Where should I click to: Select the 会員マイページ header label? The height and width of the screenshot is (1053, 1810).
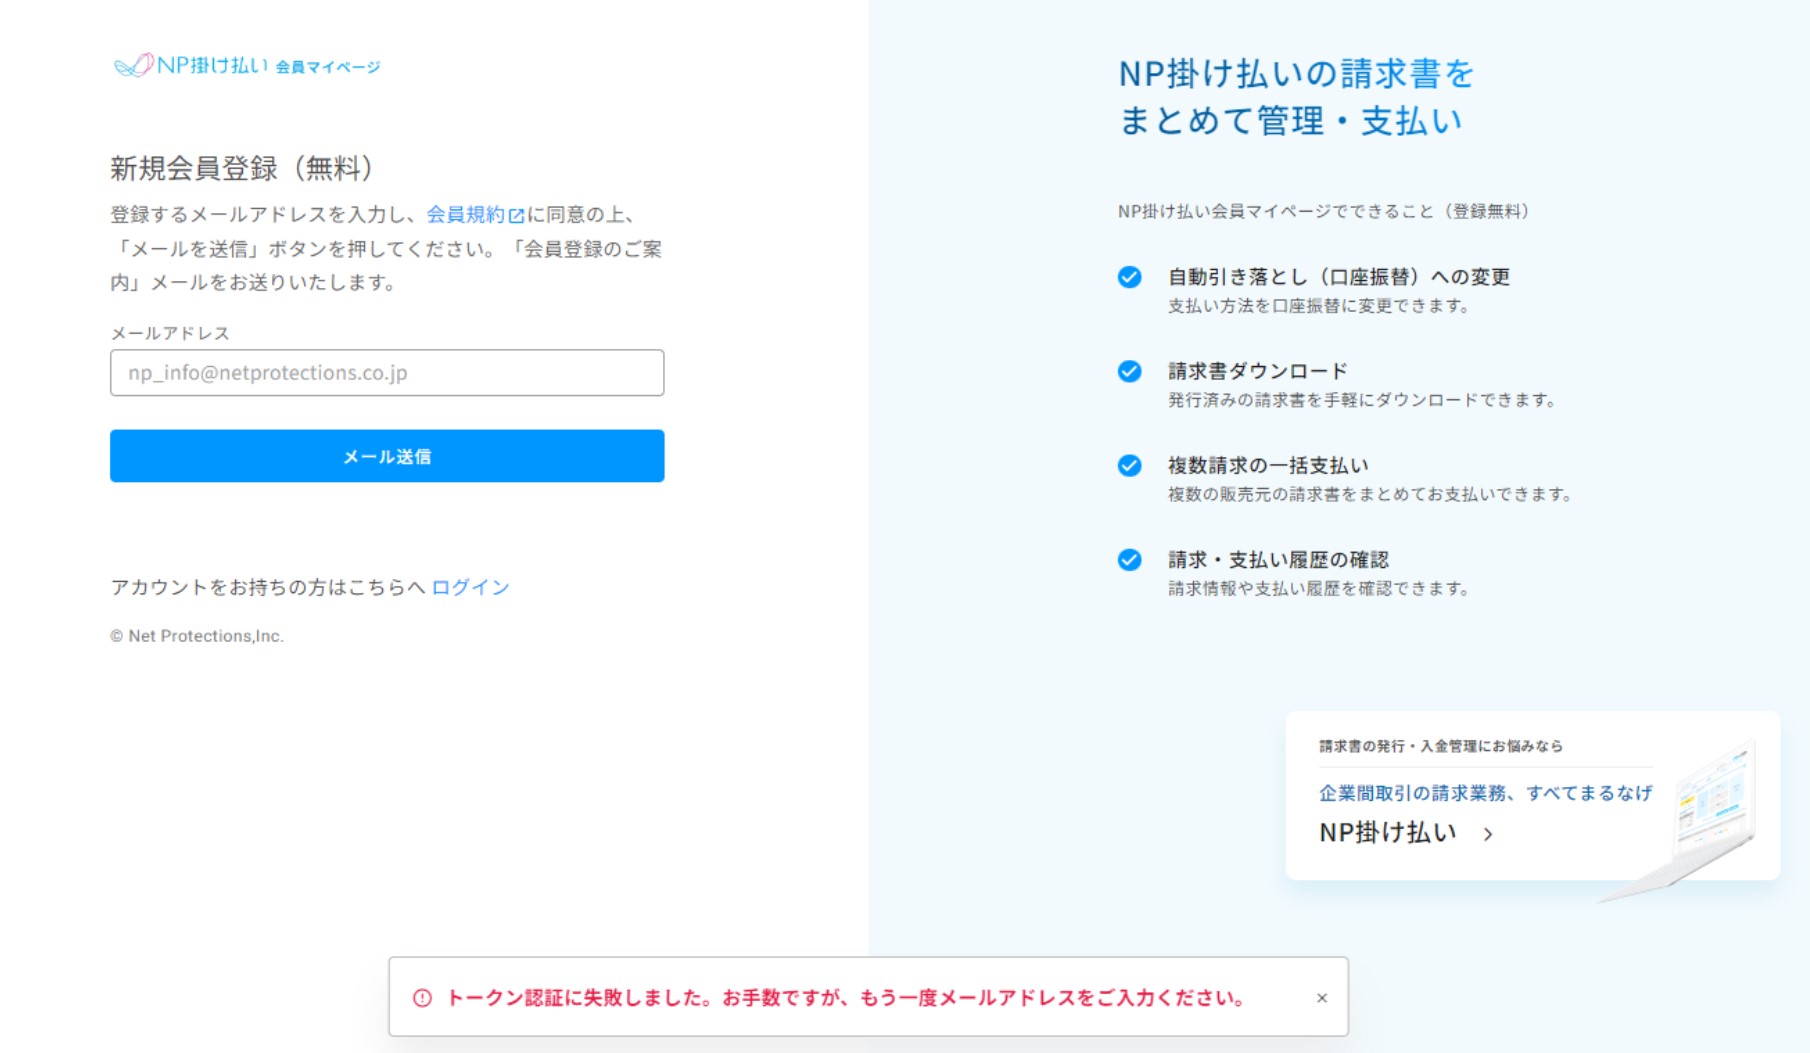[x=328, y=68]
